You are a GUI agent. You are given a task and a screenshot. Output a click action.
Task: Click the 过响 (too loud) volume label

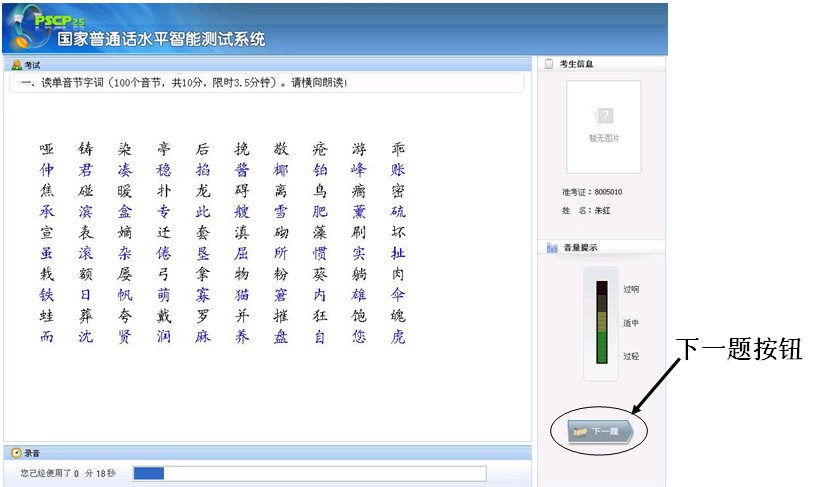coord(631,290)
